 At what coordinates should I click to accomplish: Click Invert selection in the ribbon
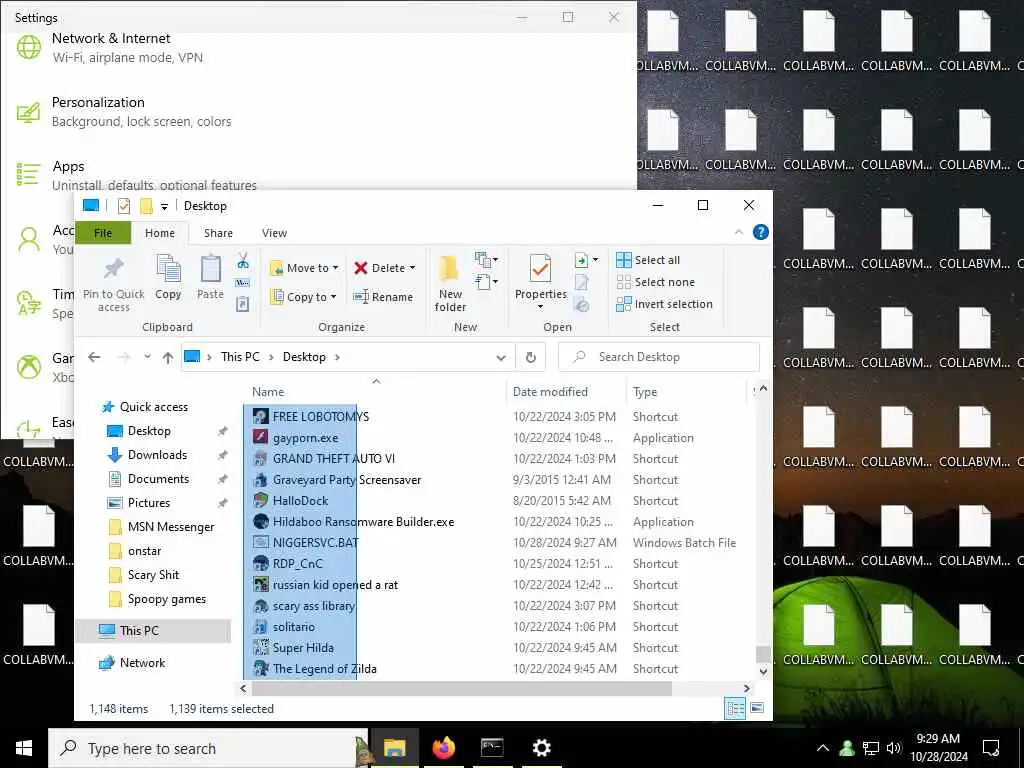[665, 304]
